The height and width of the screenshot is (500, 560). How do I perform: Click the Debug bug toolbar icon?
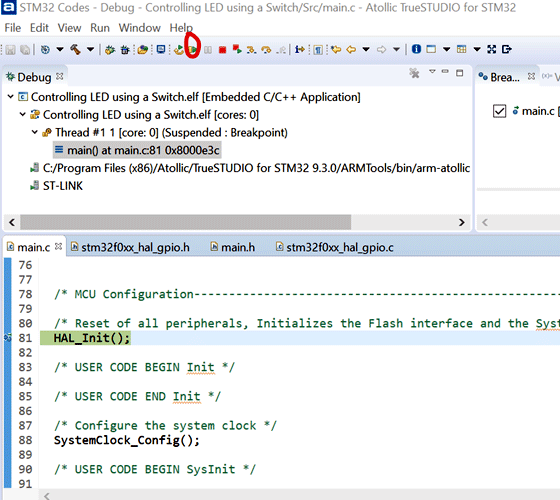125,49
